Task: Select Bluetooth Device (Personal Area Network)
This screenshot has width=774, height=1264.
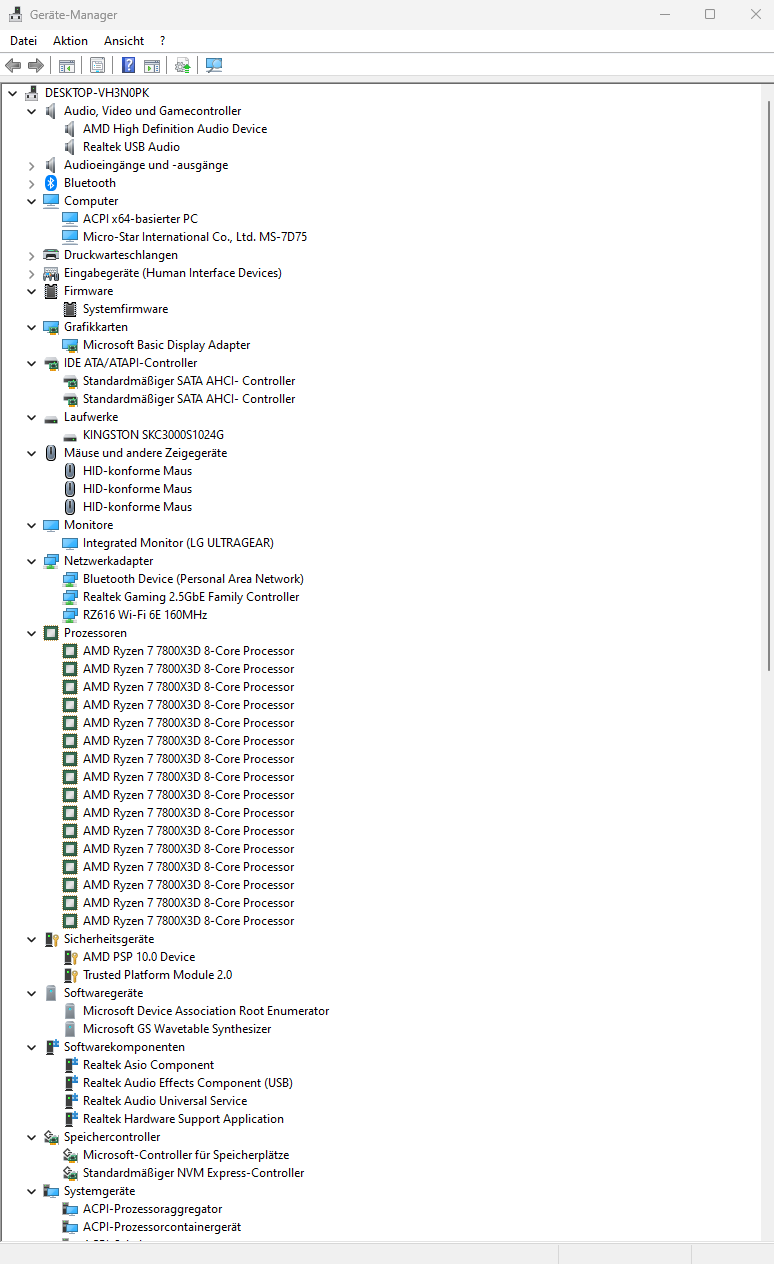Action: coord(193,579)
